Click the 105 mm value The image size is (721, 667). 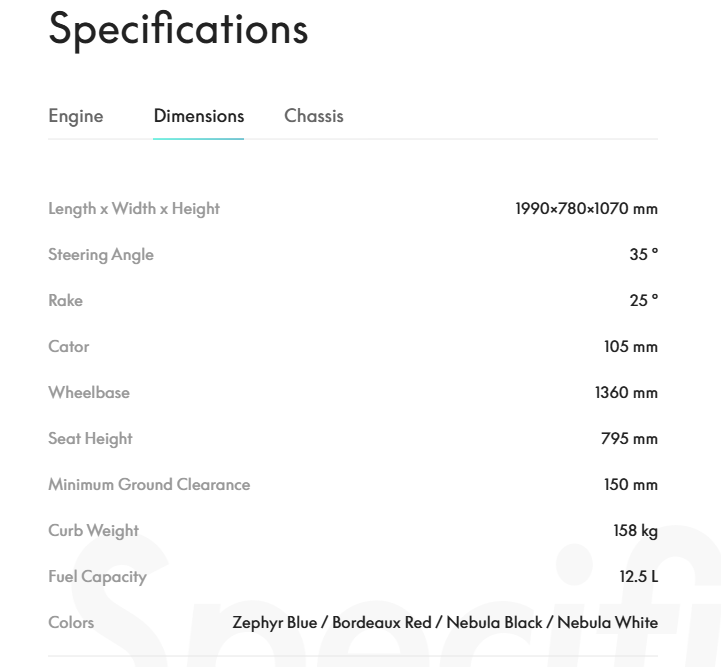click(x=630, y=347)
